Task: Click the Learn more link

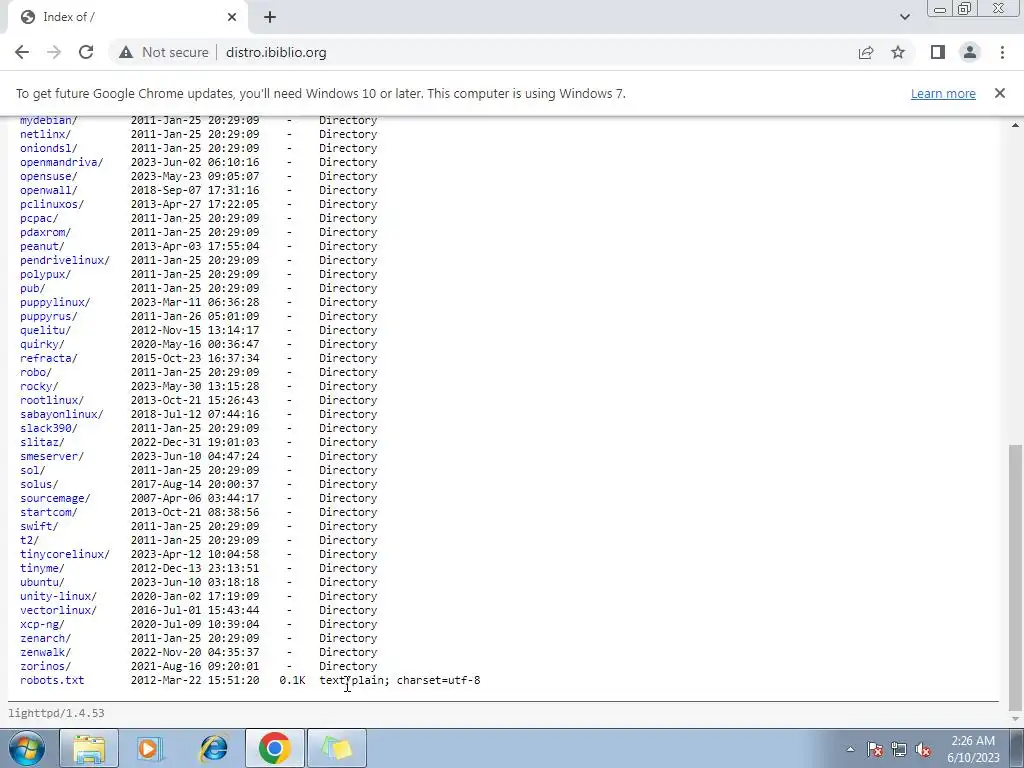Action: [x=943, y=93]
